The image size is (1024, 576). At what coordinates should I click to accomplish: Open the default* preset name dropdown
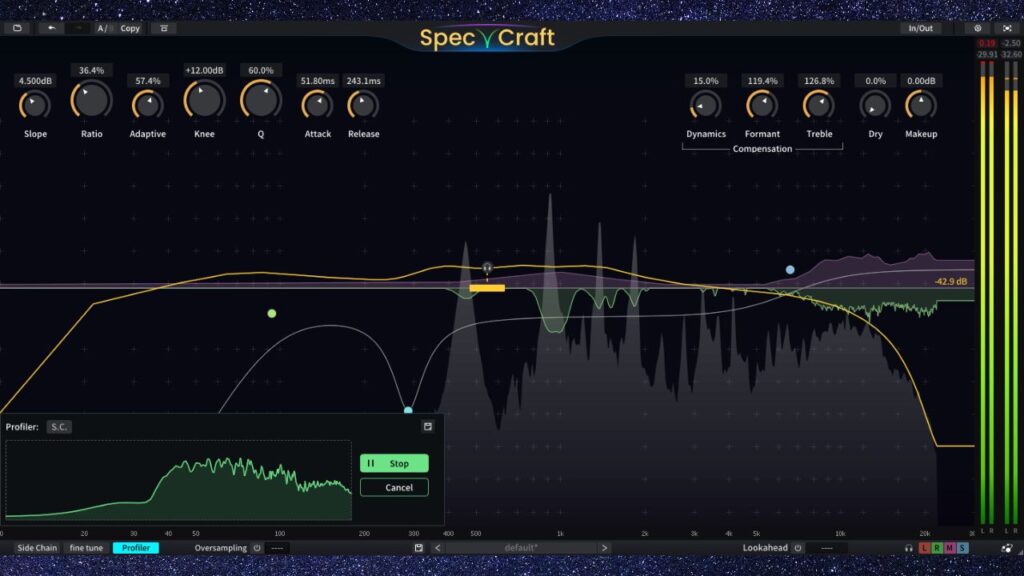coord(520,548)
